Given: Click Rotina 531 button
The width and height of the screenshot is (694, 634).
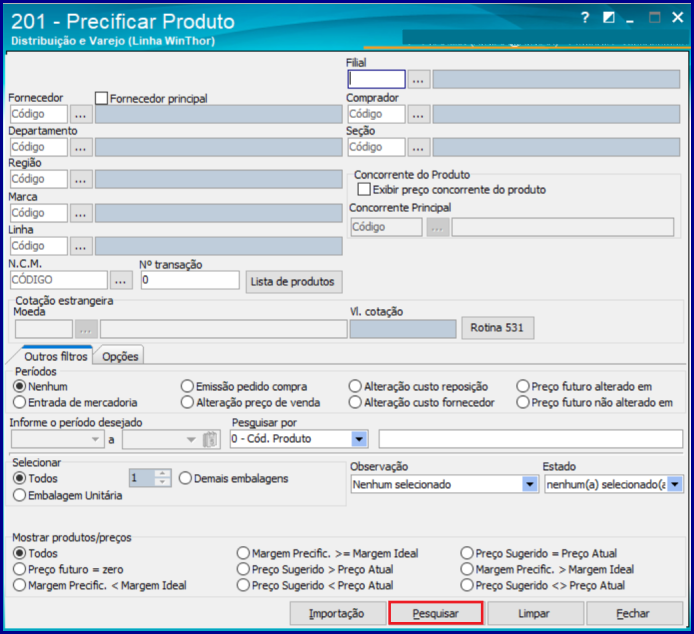Looking at the screenshot, I should pyautogui.click(x=497, y=328).
